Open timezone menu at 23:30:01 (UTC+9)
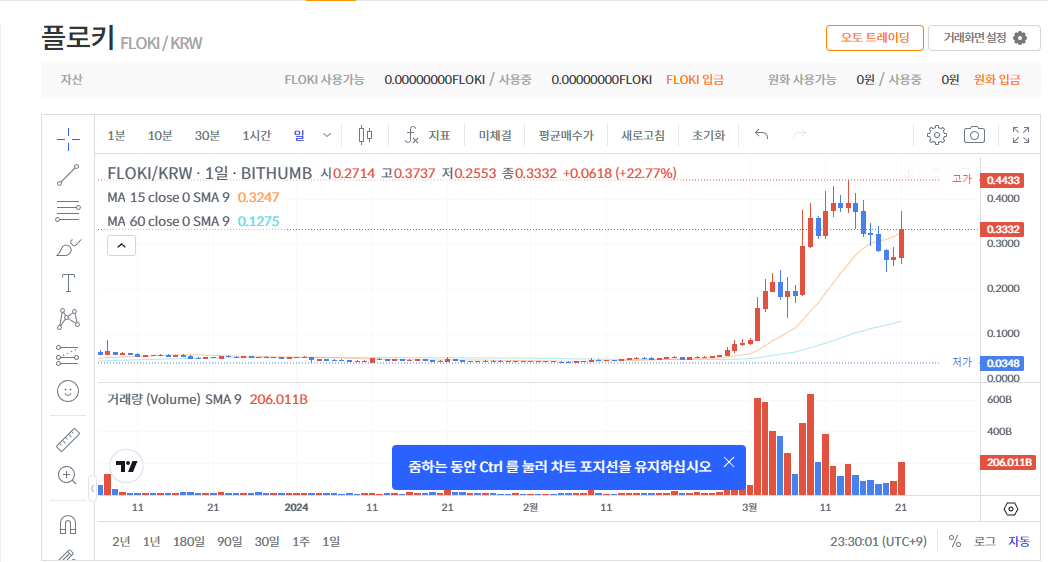 point(878,541)
